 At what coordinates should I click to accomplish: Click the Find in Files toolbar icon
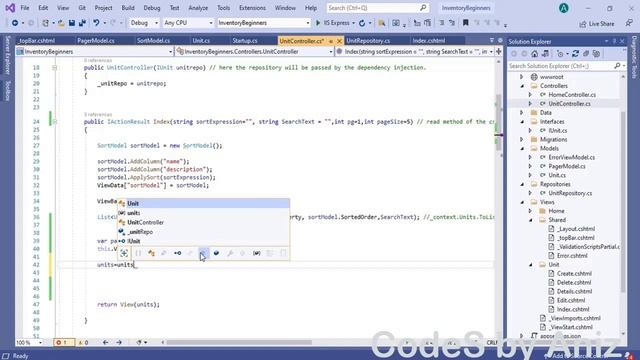click(x=382, y=23)
